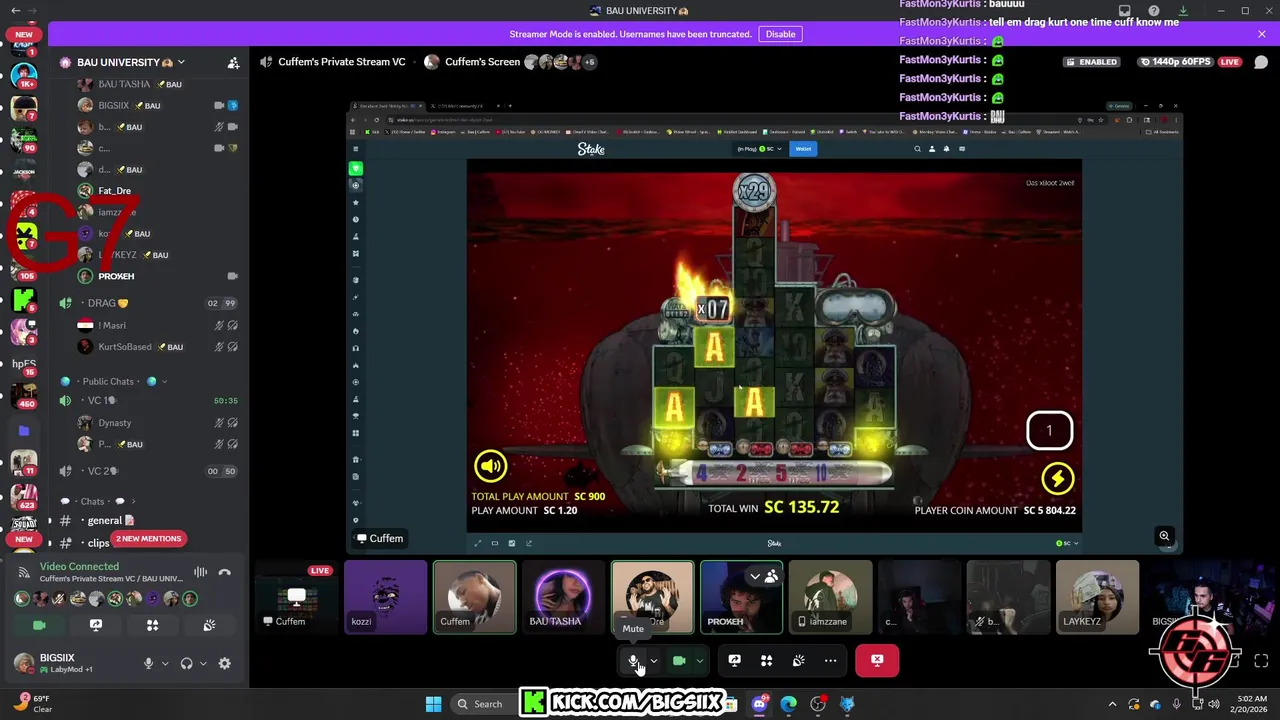Select BAU TASHA participant tile
The image size is (1280, 720).
pos(562,597)
